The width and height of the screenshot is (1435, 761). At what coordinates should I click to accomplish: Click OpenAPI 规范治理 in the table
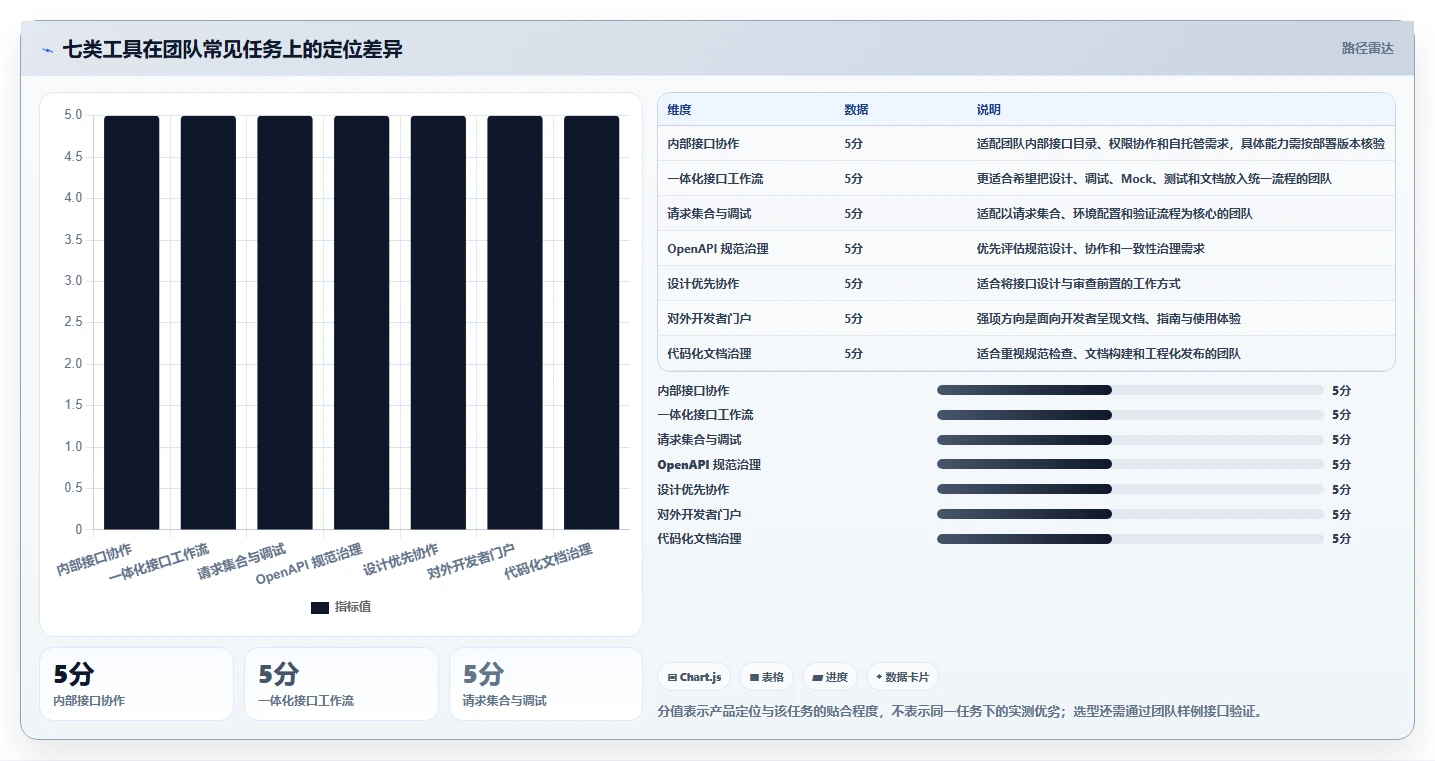(718, 249)
